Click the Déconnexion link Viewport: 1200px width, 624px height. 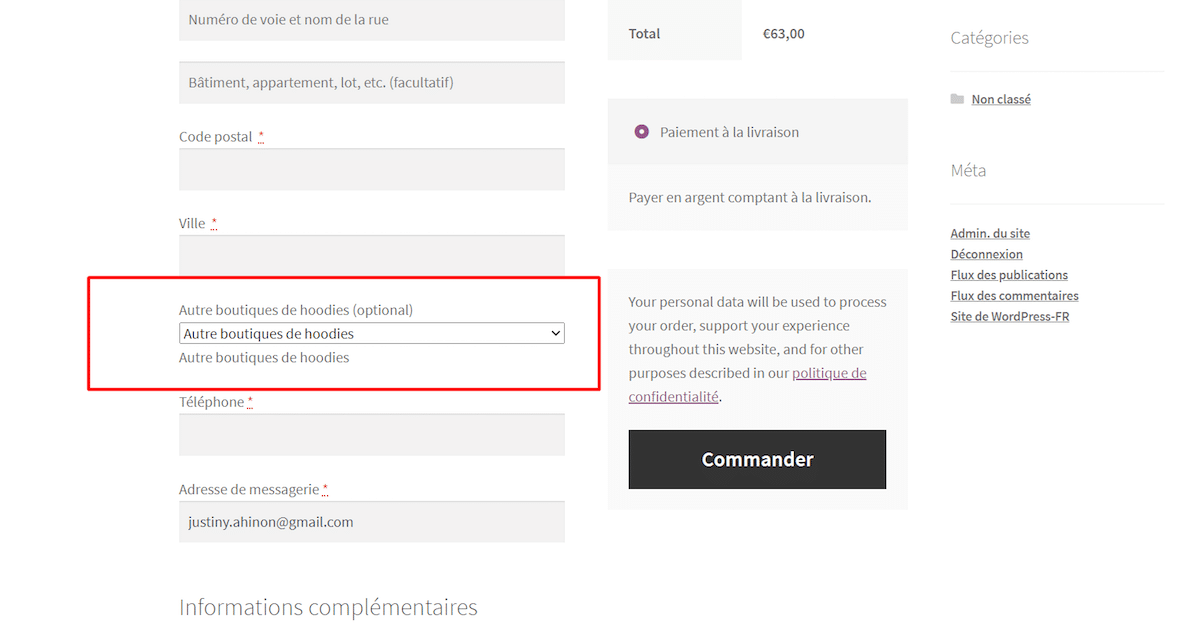tap(986, 254)
